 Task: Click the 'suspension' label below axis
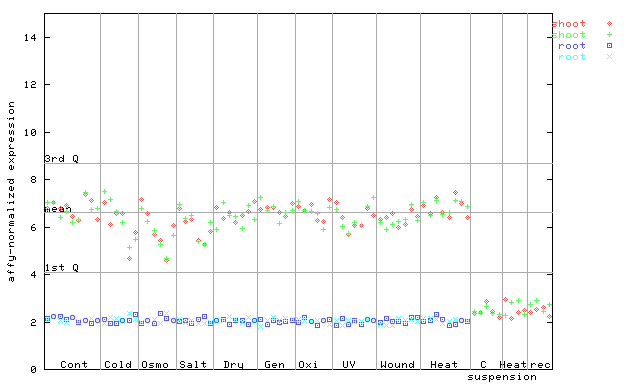502,377
